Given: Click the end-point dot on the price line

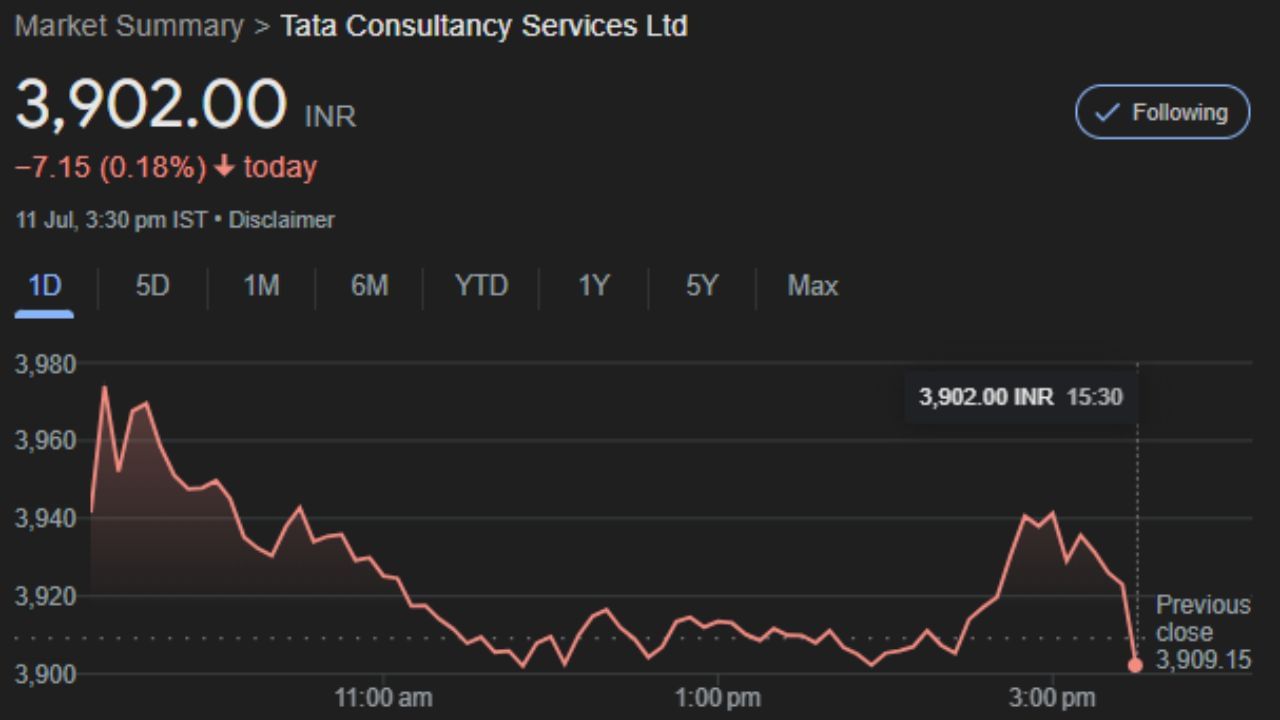Looking at the screenshot, I should pyautogui.click(x=1135, y=665).
